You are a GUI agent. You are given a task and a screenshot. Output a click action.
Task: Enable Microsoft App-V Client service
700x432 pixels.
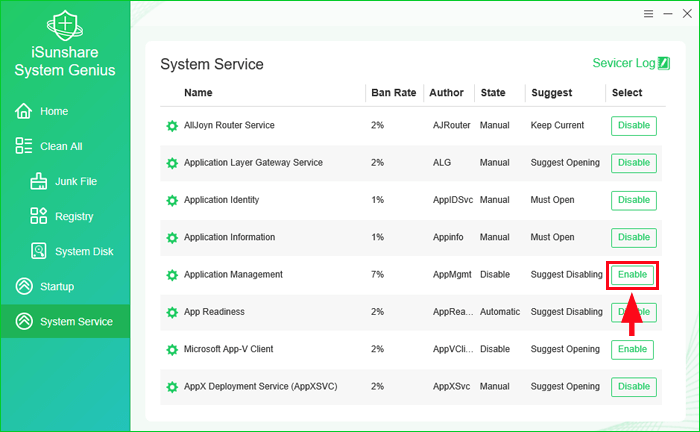click(x=632, y=349)
